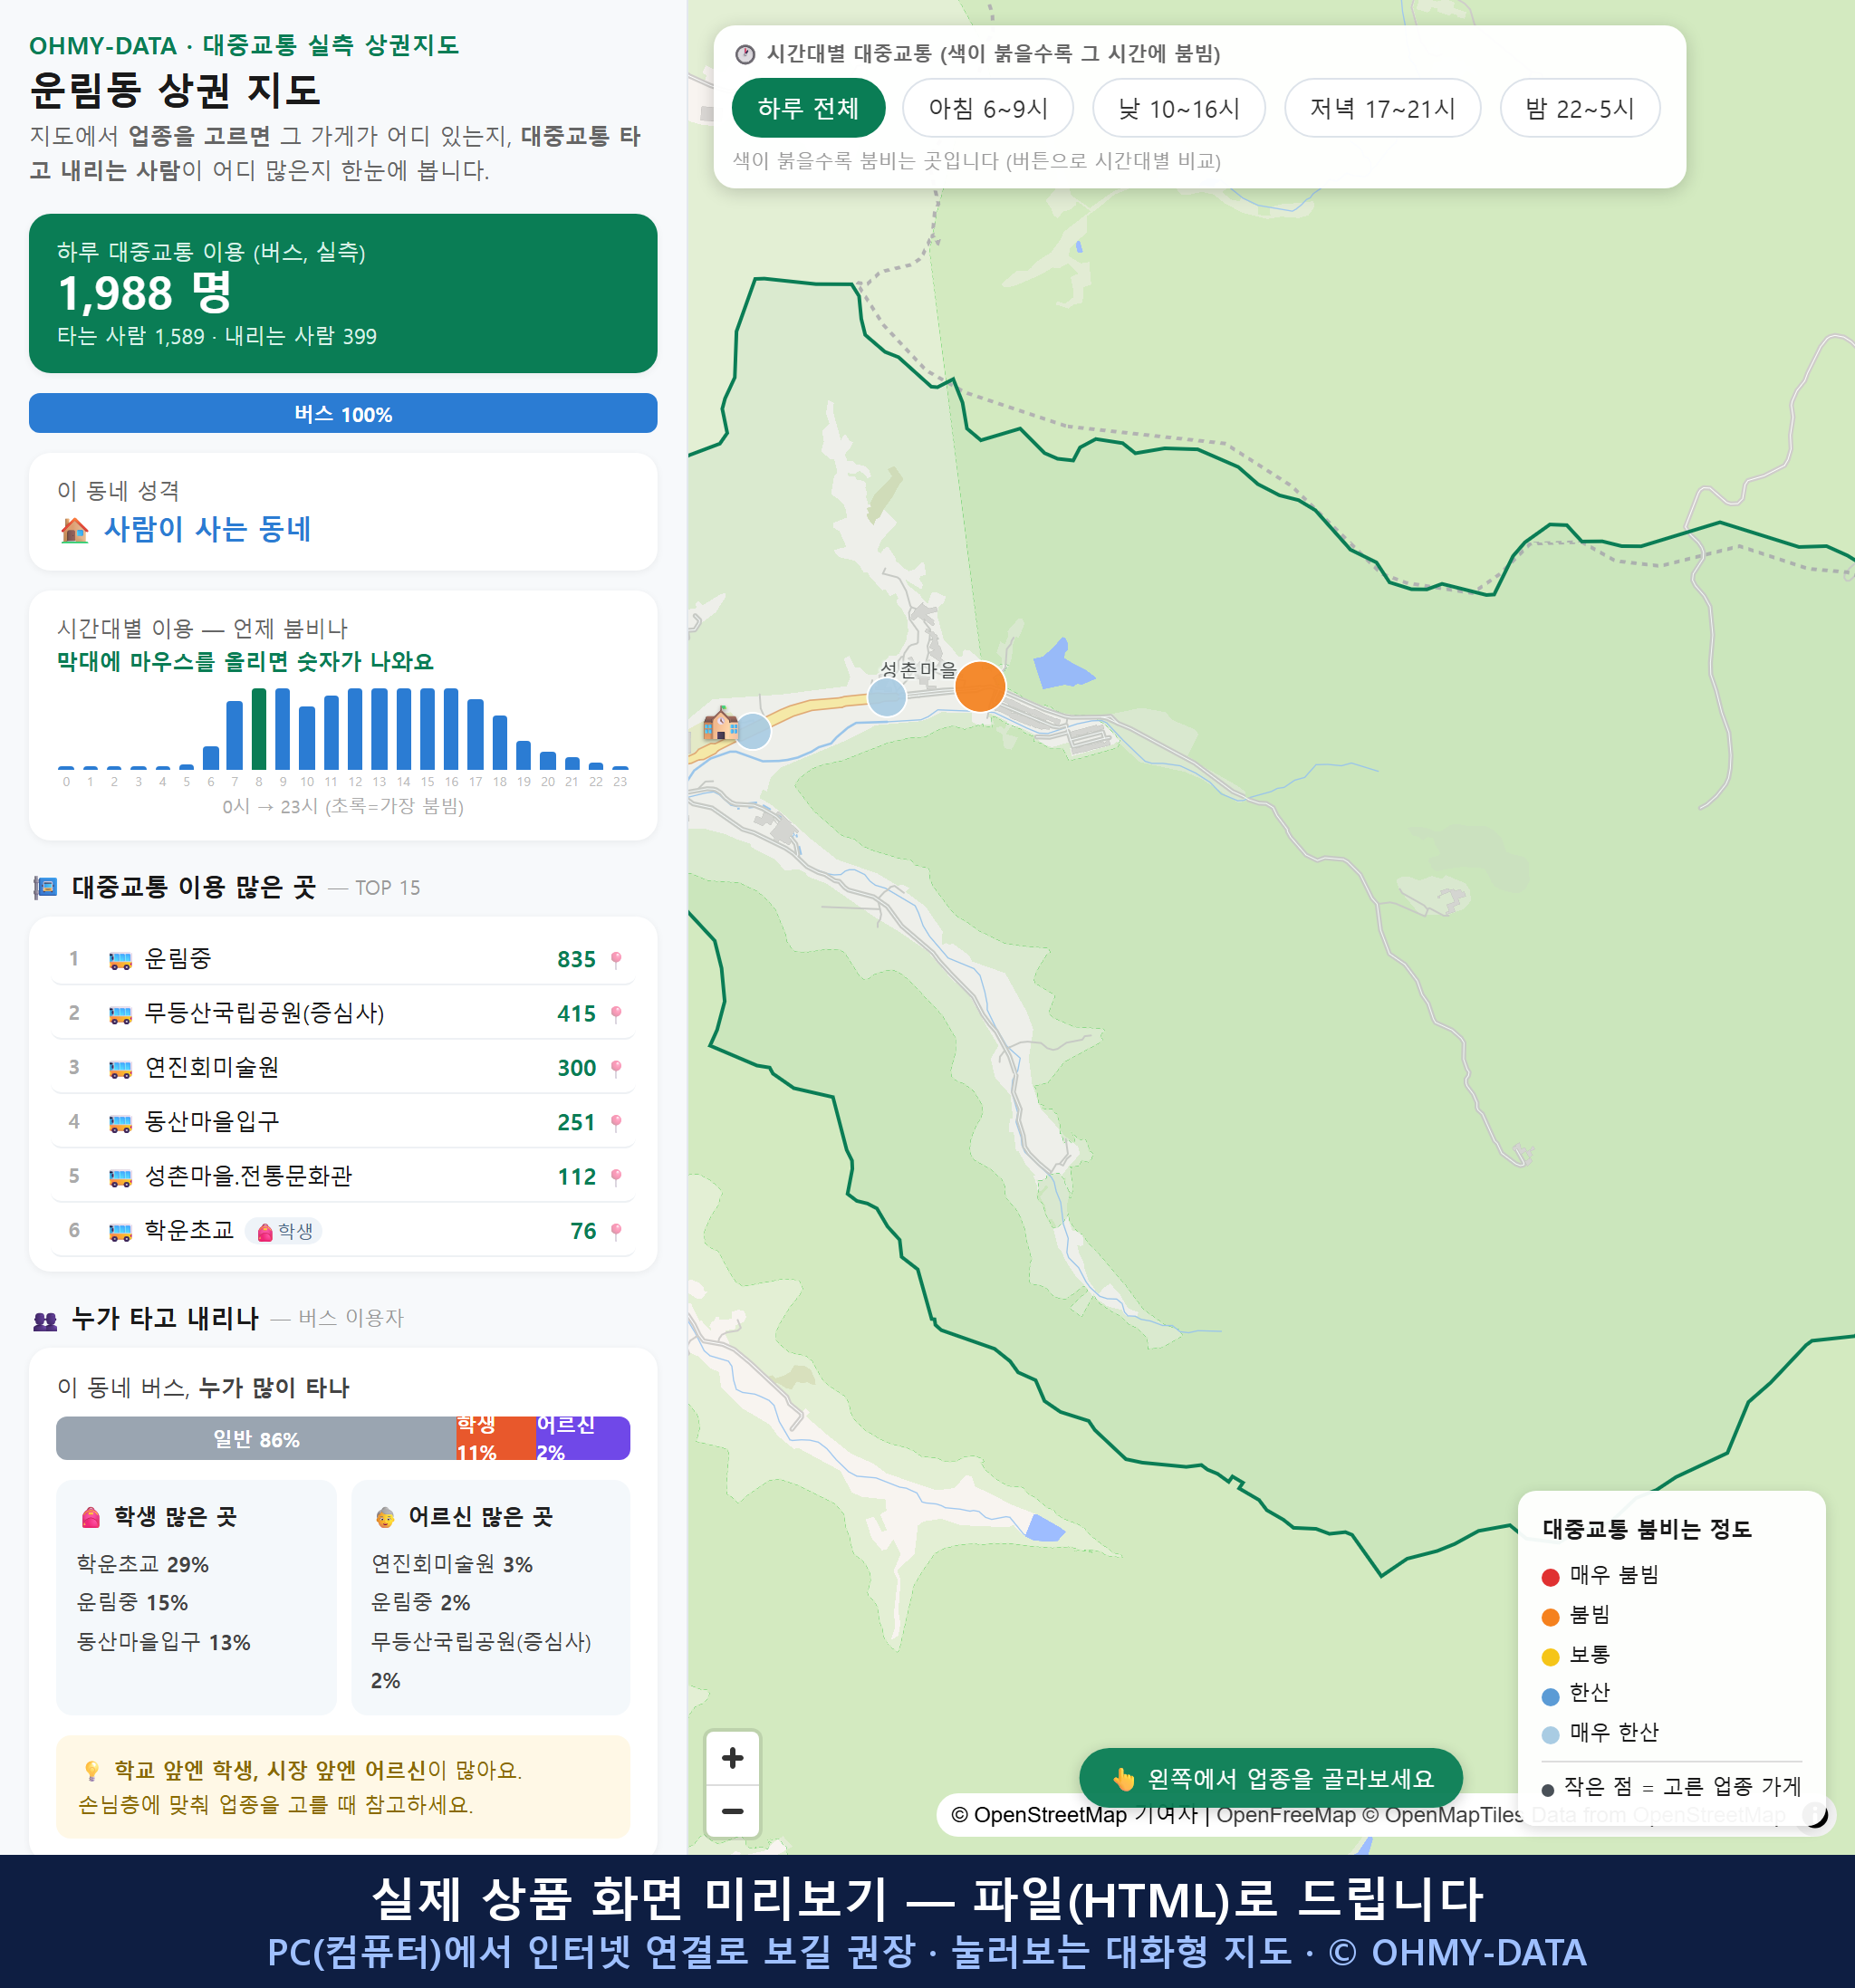The height and width of the screenshot is (1988, 1855).
Task: Switch to 밤 22~5시 time filter
Action: 1579,108
